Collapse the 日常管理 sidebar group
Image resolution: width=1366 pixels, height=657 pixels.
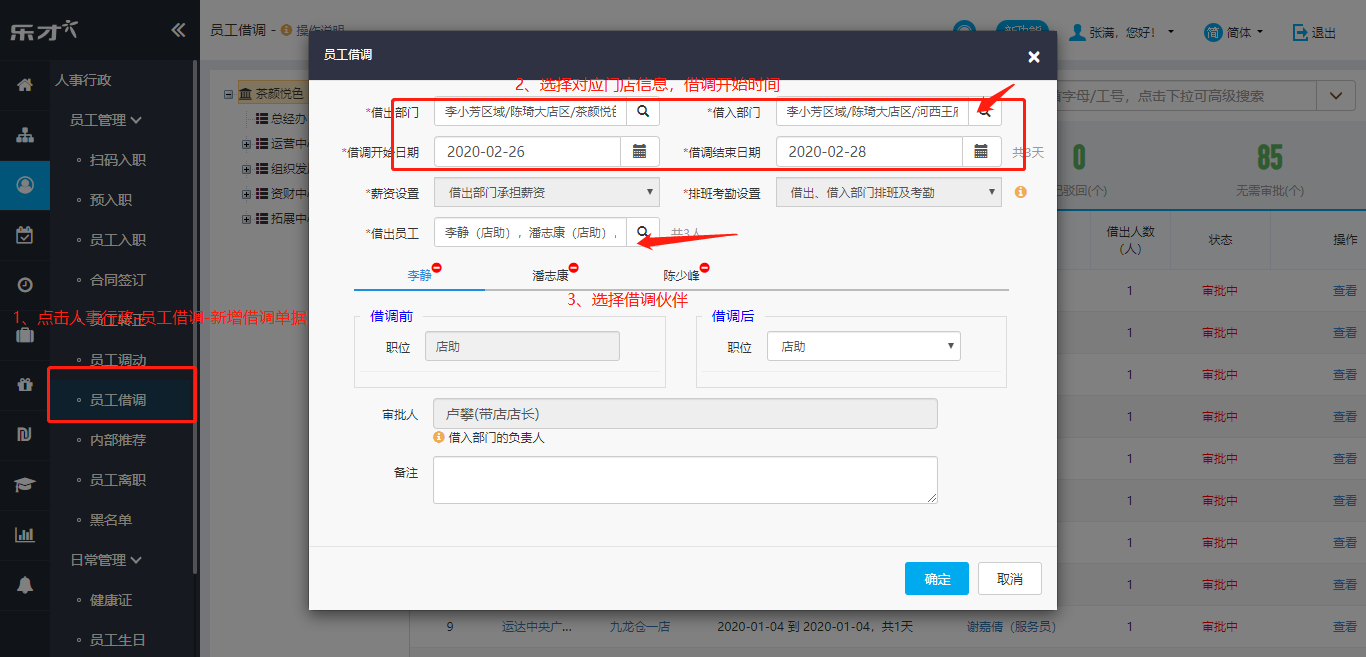[x=106, y=560]
